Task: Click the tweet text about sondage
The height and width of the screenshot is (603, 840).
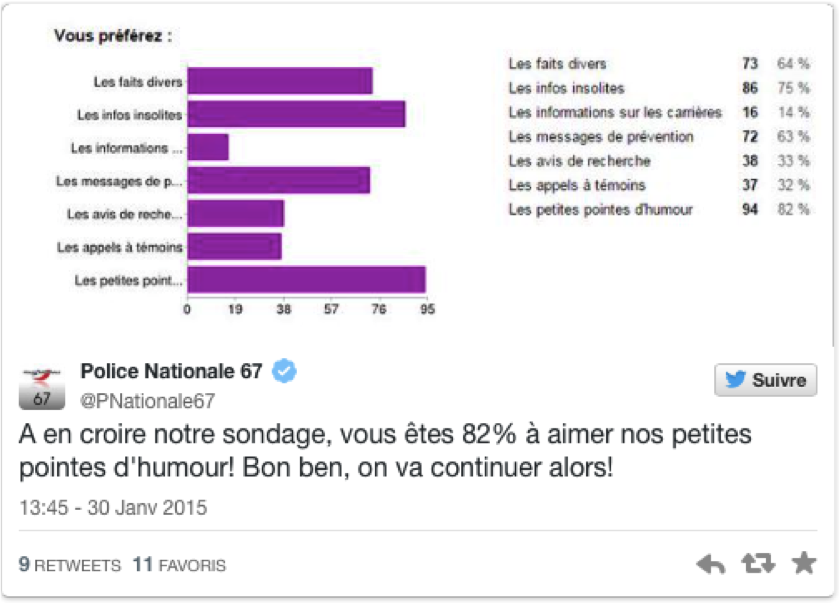Action: tap(385, 451)
